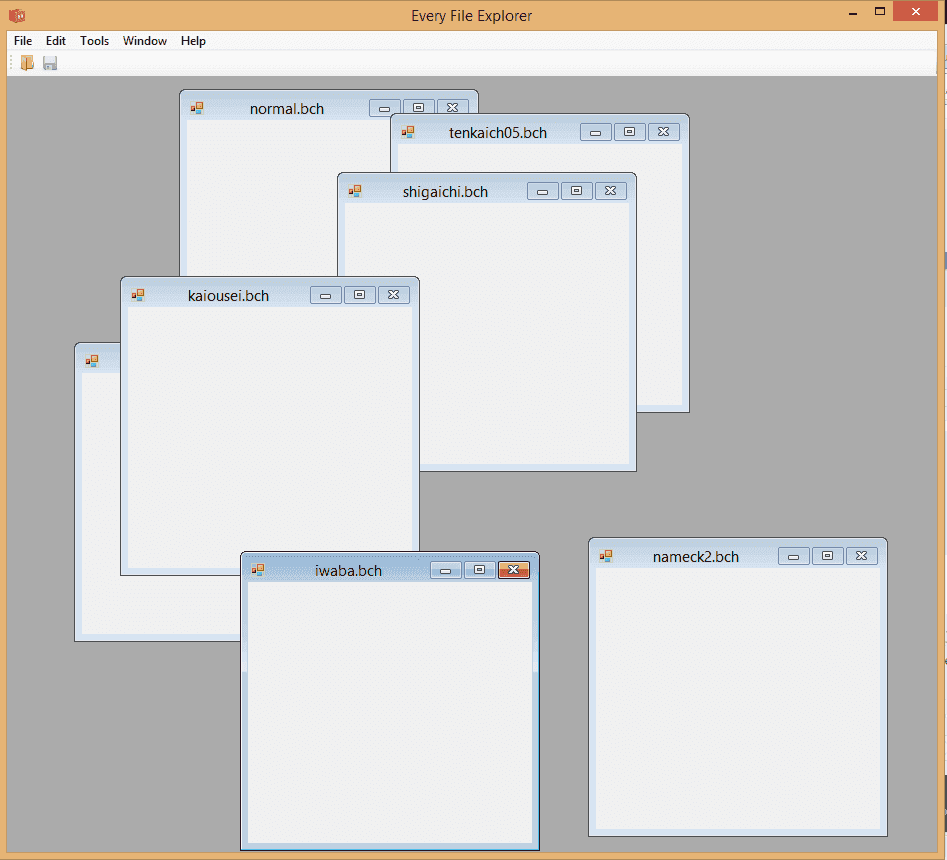Minimize the nameck2.bch window
Viewport: 947px width, 860px height.
tap(794, 556)
